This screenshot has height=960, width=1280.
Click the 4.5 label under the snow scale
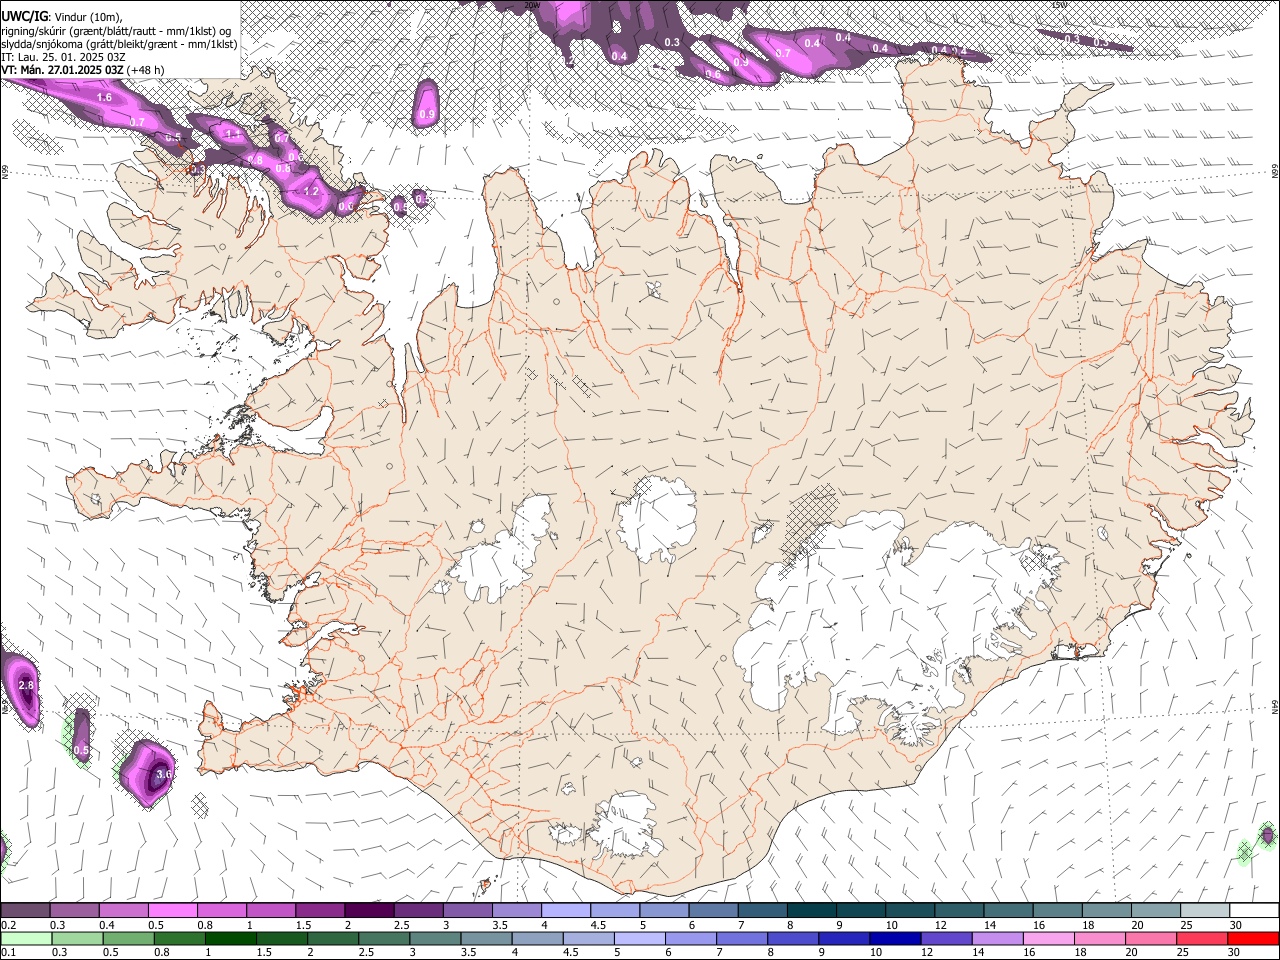pyautogui.click(x=598, y=925)
